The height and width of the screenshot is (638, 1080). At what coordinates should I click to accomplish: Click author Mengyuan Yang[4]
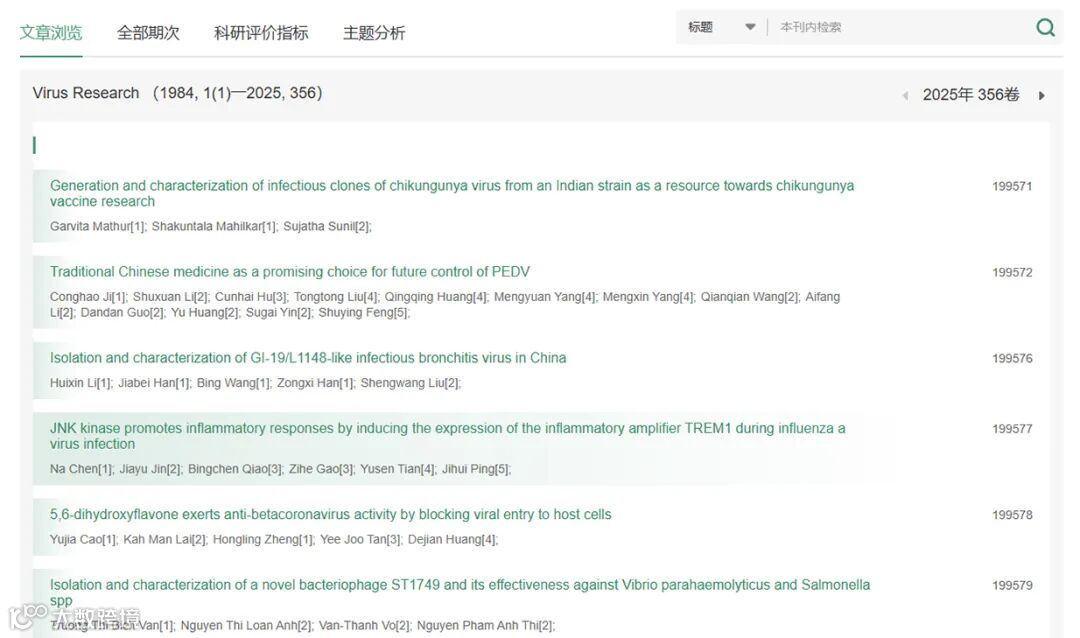[x=545, y=297]
